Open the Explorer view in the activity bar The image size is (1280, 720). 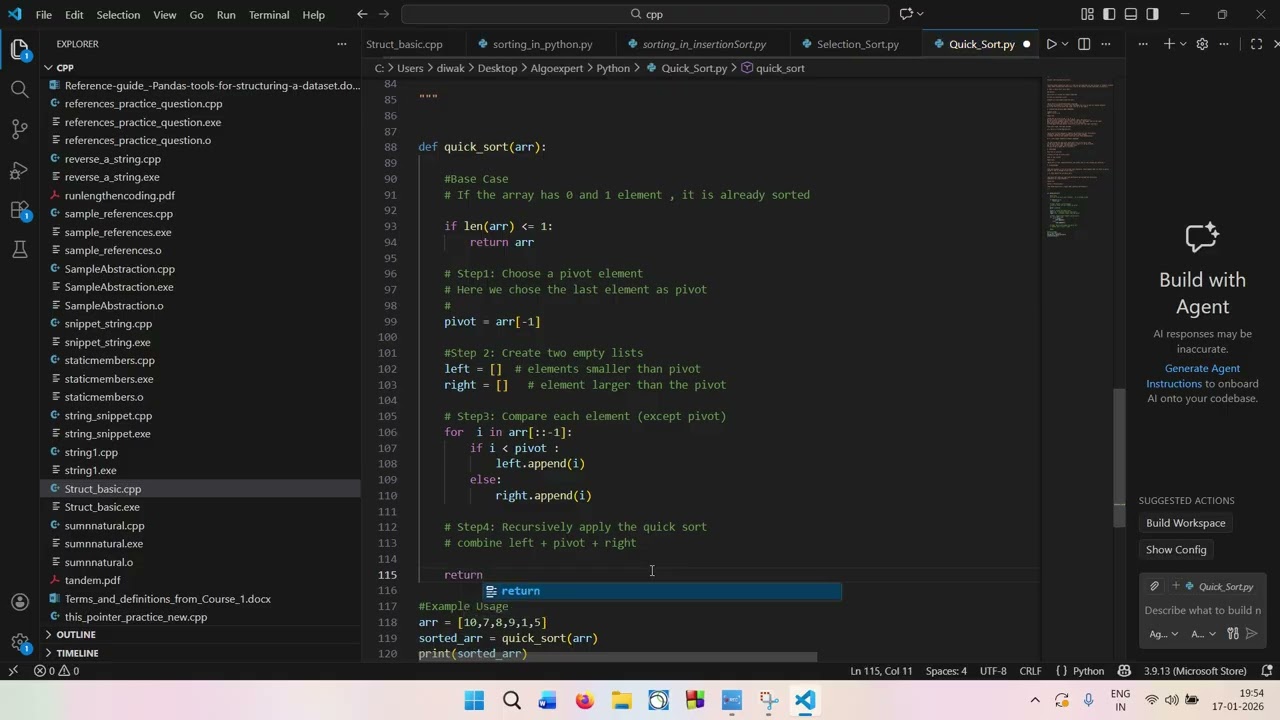point(20,50)
